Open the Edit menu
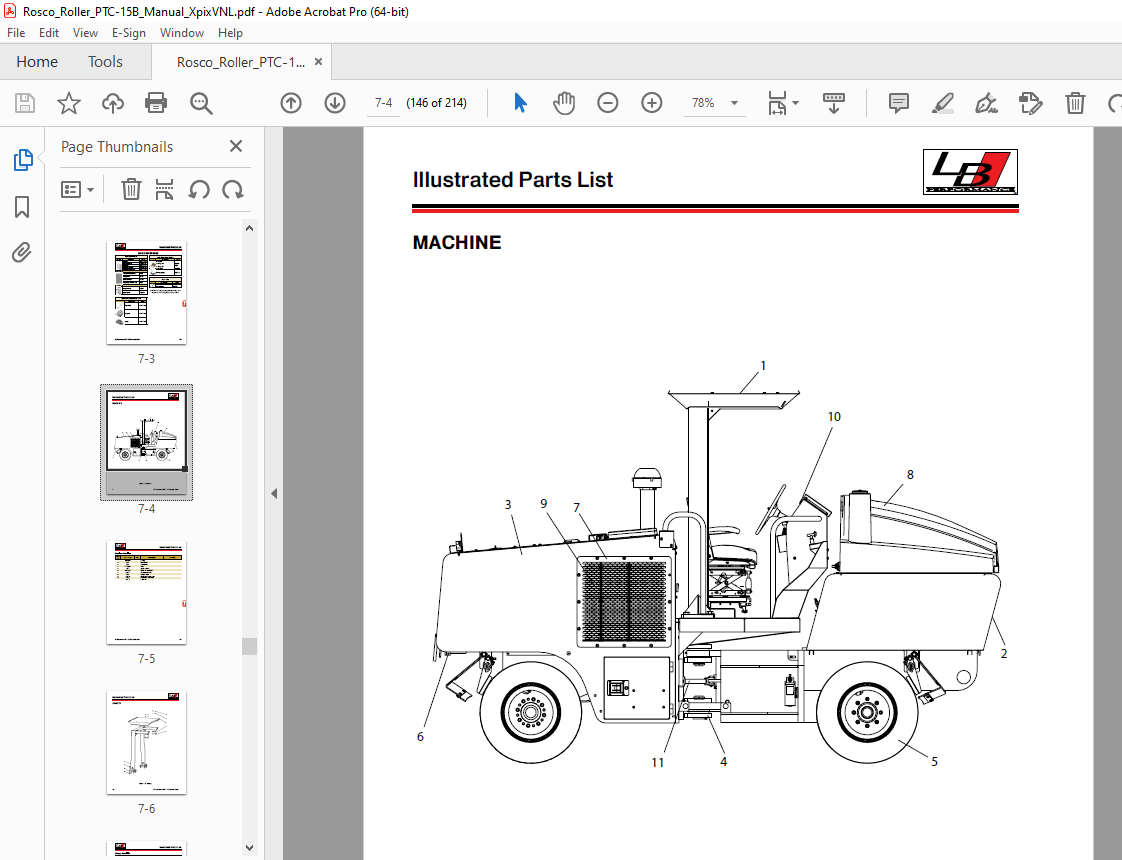Viewport: 1122px width, 860px height. click(49, 33)
